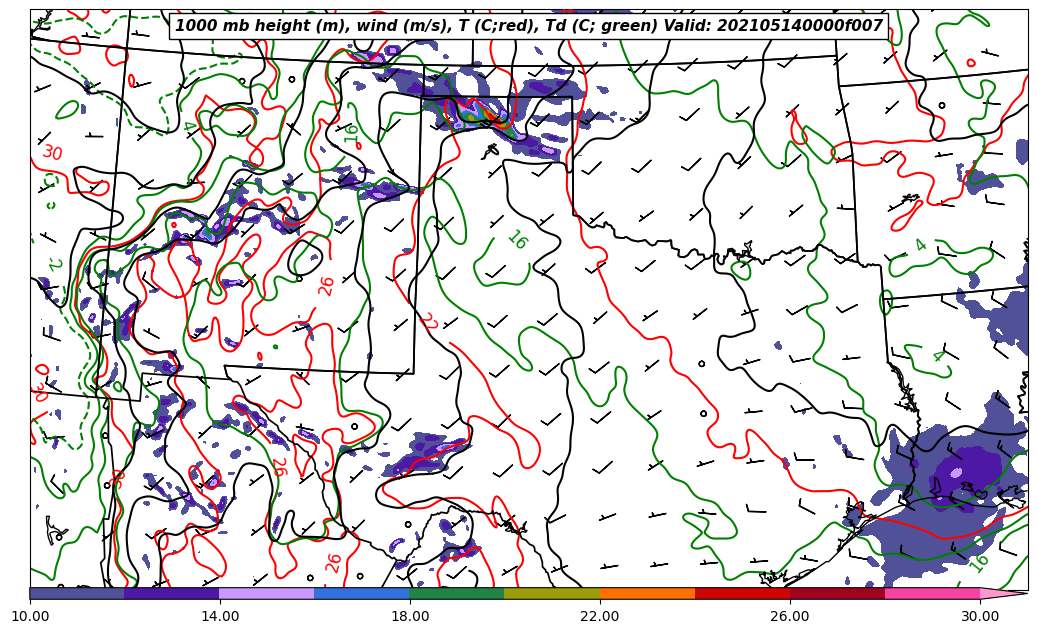The width and height of the screenshot is (1037, 633).
Task: Click the olive colorbar segment before 22.00
Action: pos(552,593)
